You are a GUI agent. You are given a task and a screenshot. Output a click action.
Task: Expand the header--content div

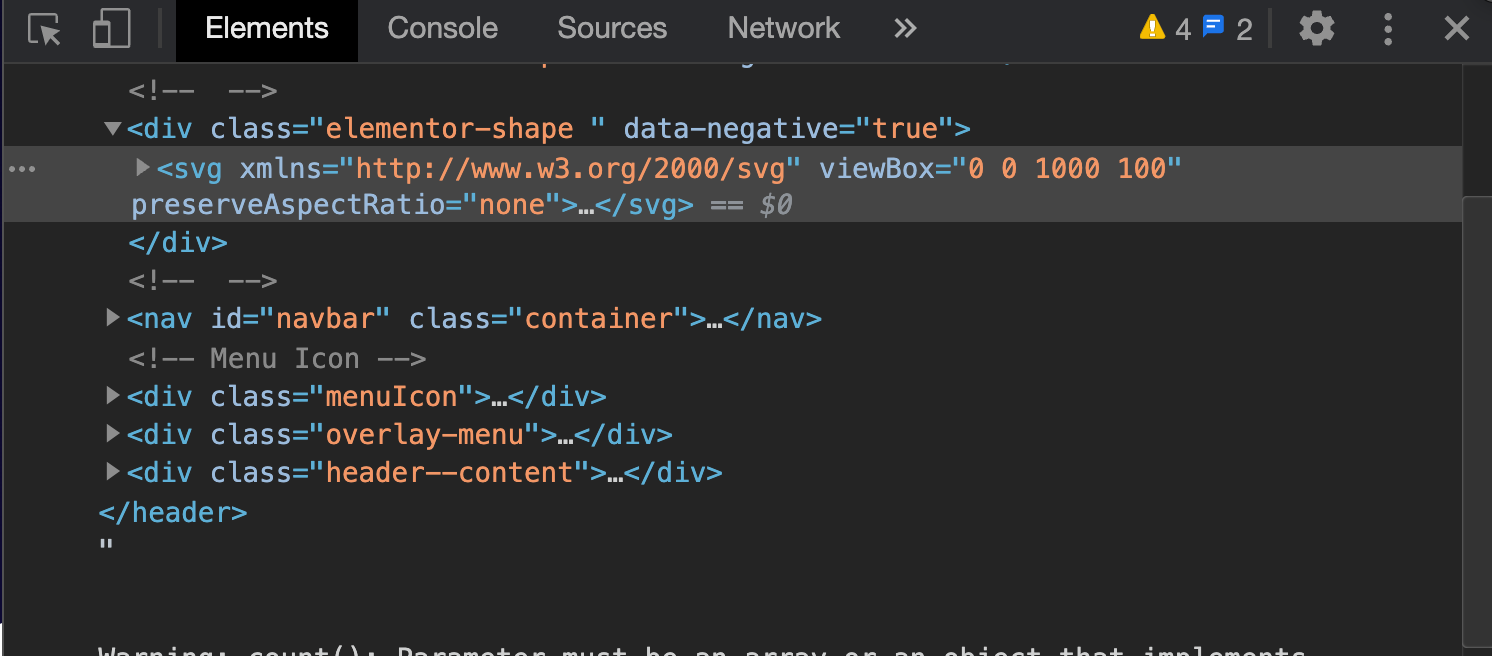[x=112, y=471]
